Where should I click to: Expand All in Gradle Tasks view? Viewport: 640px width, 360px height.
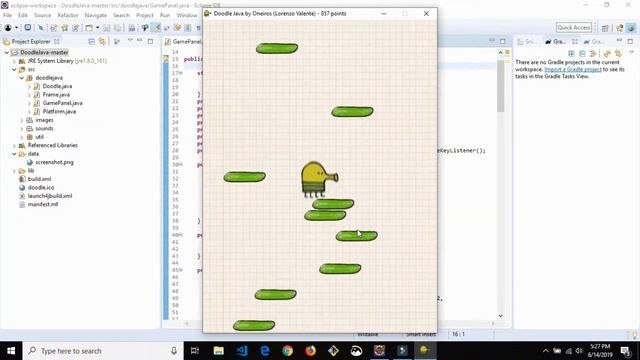571,53
